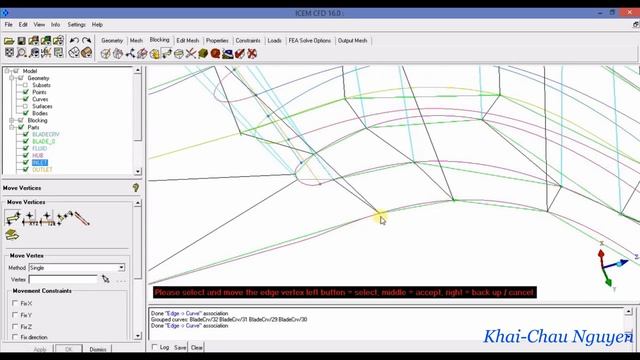Toggle the Points visibility checkbox
The image size is (640, 360).
tap(25, 92)
